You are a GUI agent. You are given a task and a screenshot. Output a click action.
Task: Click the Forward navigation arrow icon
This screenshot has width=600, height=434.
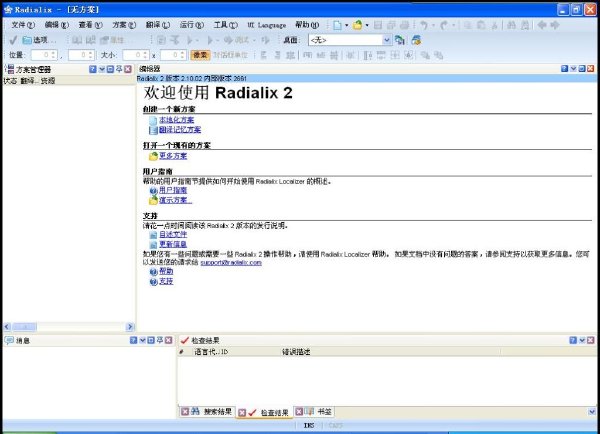pyautogui.click(x=554, y=25)
